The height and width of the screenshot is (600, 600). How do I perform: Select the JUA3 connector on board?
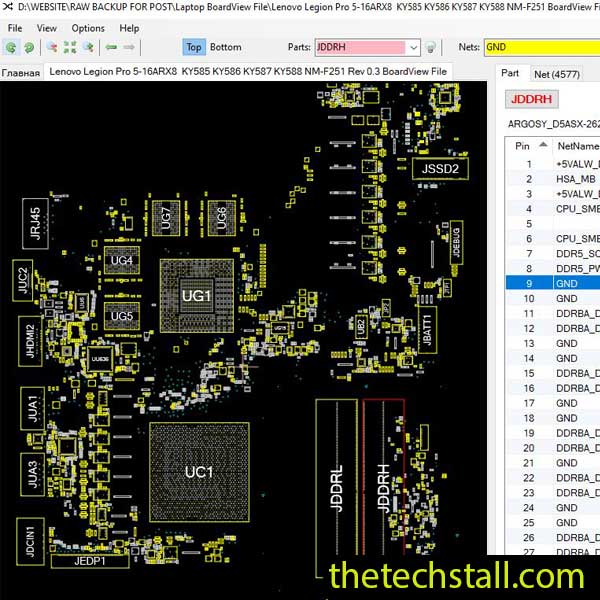[33, 474]
